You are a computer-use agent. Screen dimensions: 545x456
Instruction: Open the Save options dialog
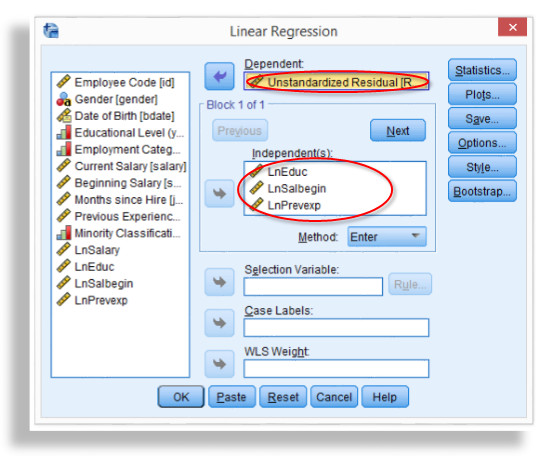point(482,119)
